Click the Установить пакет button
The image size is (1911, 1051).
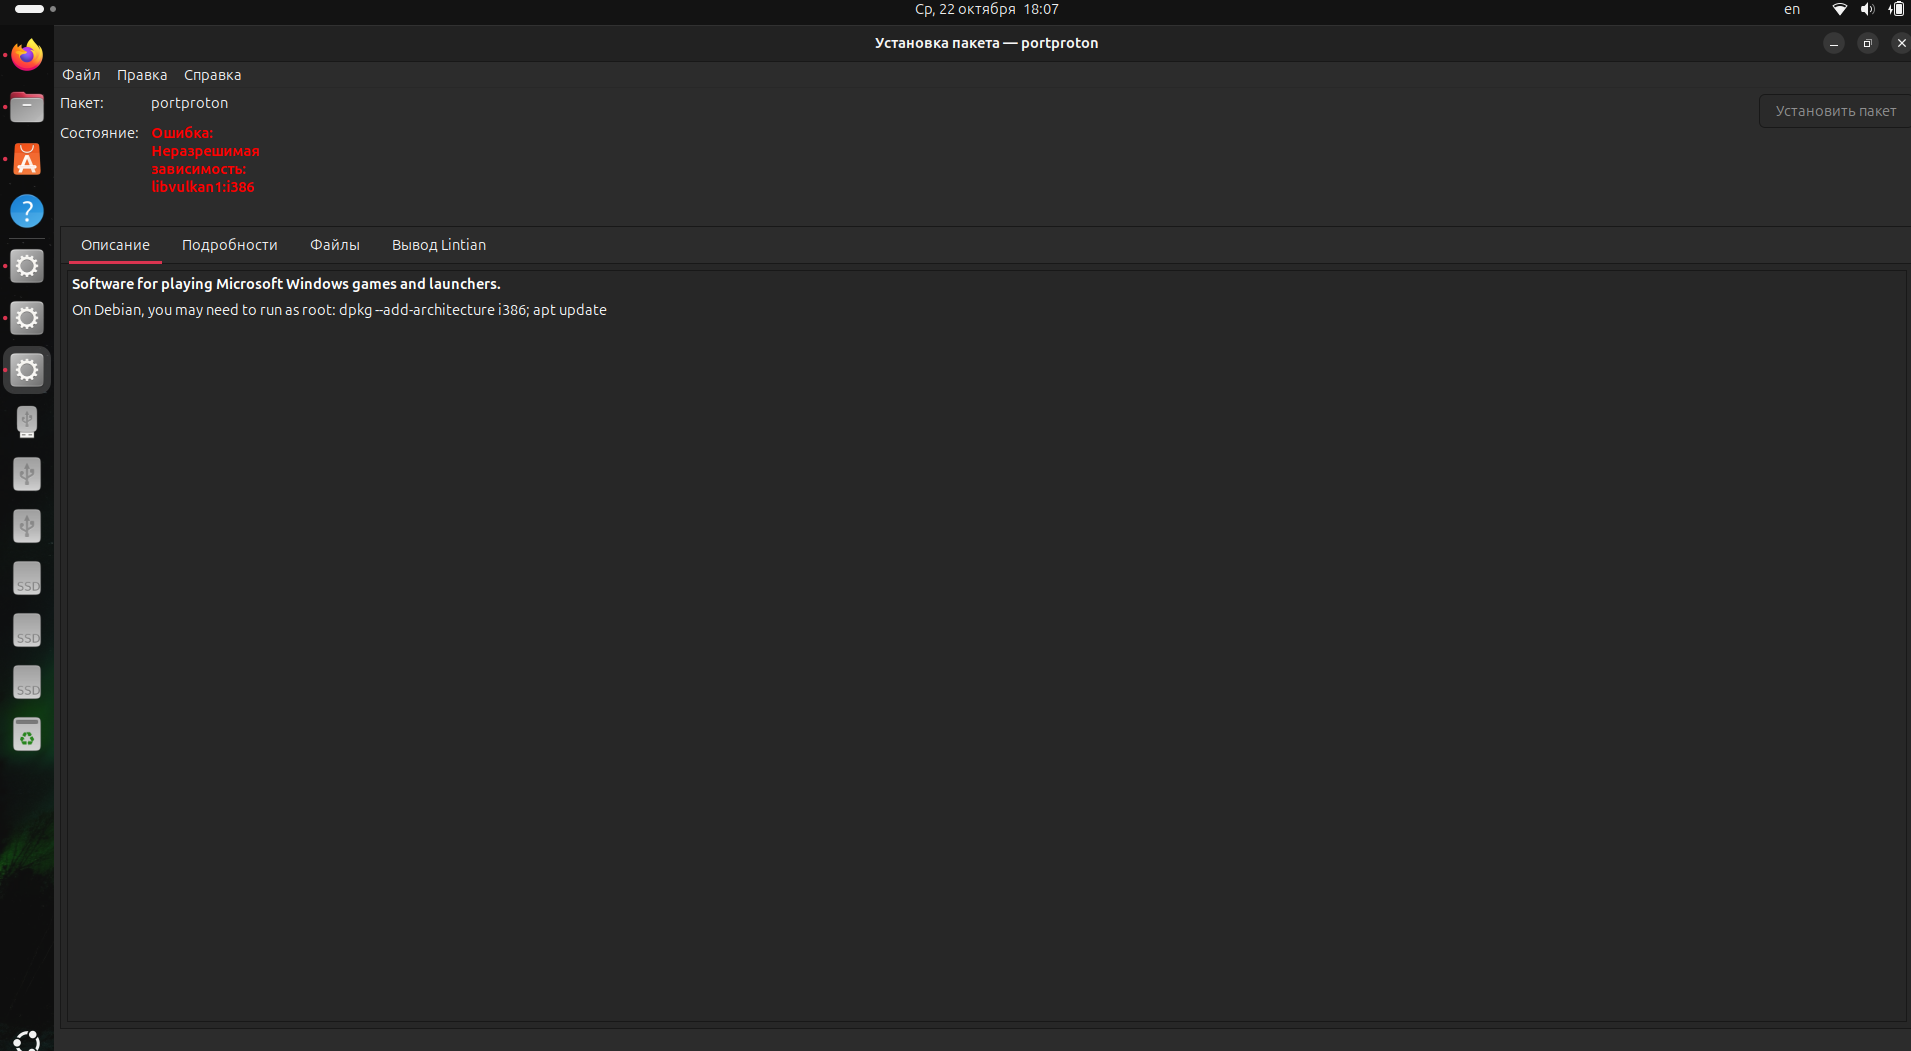point(1834,111)
